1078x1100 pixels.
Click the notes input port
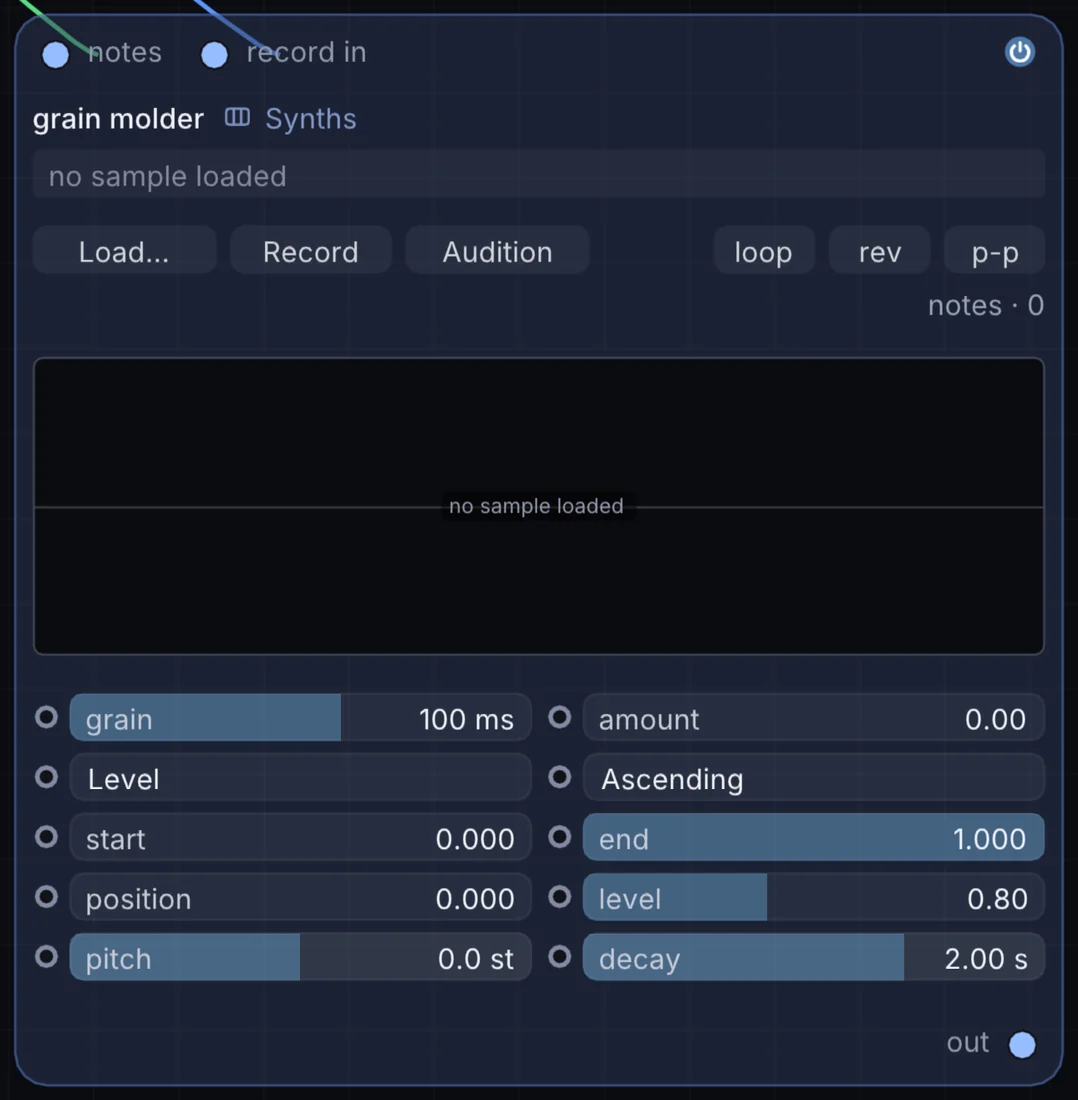click(55, 55)
